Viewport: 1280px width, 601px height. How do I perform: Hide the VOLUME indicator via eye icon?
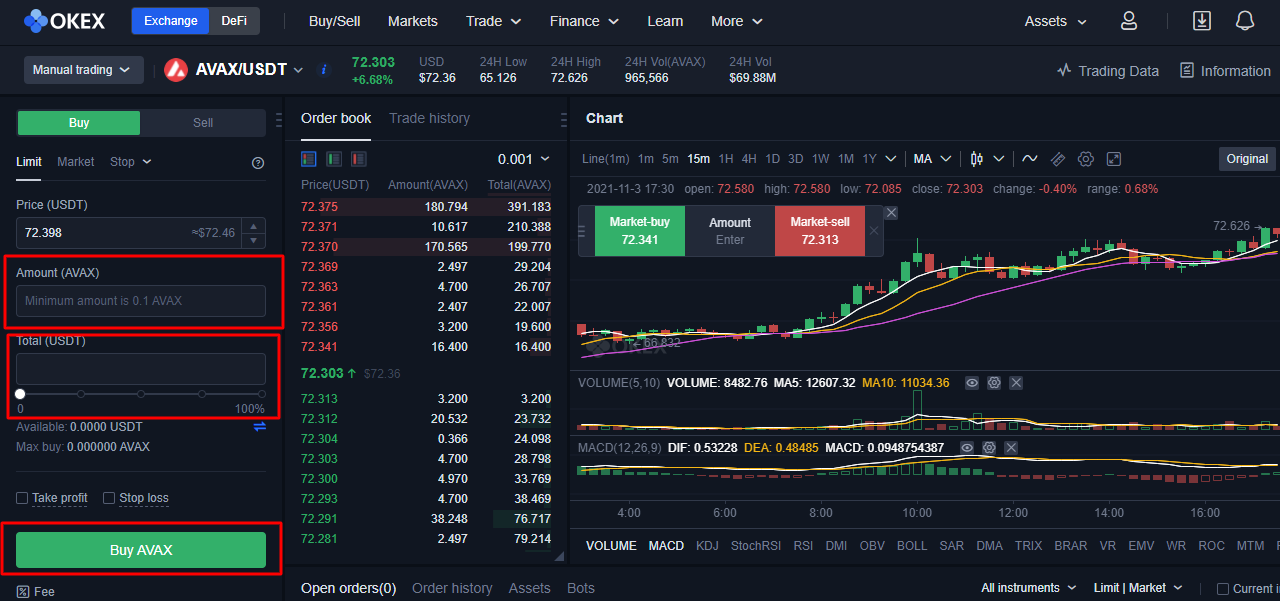pyautogui.click(x=971, y=383)
